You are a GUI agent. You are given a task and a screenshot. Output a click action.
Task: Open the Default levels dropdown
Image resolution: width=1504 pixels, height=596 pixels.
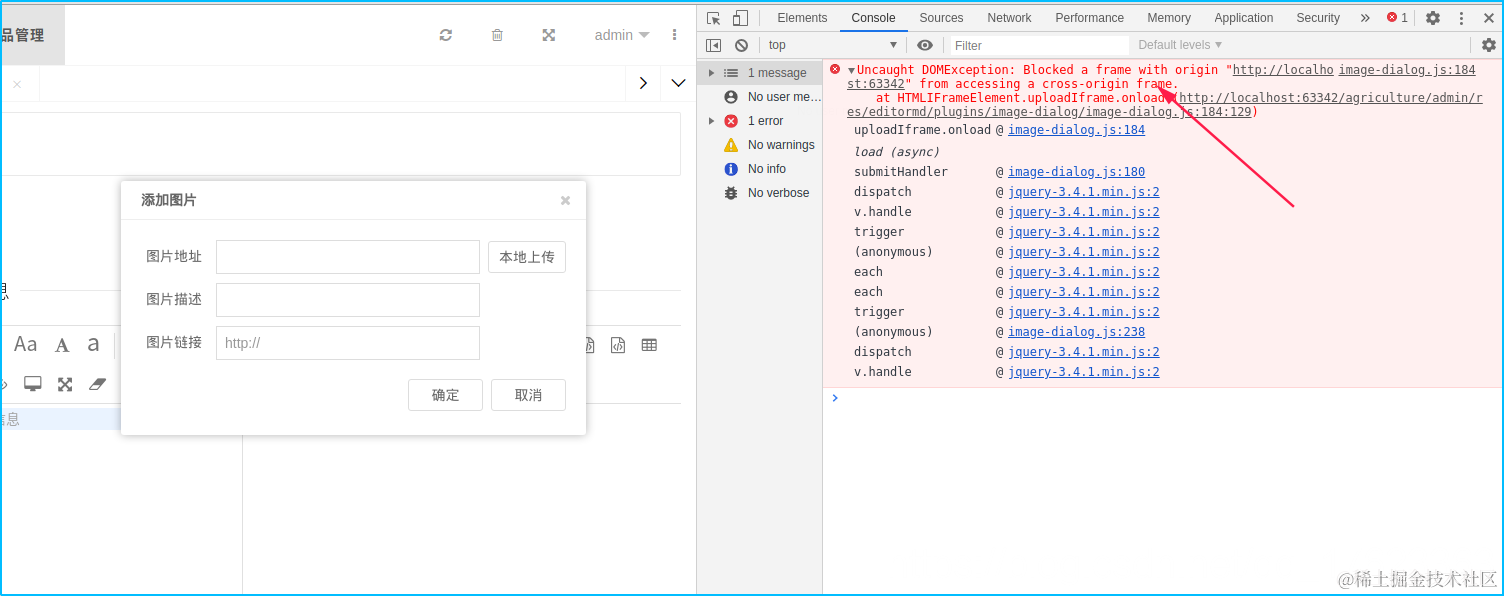point(1180,45)
